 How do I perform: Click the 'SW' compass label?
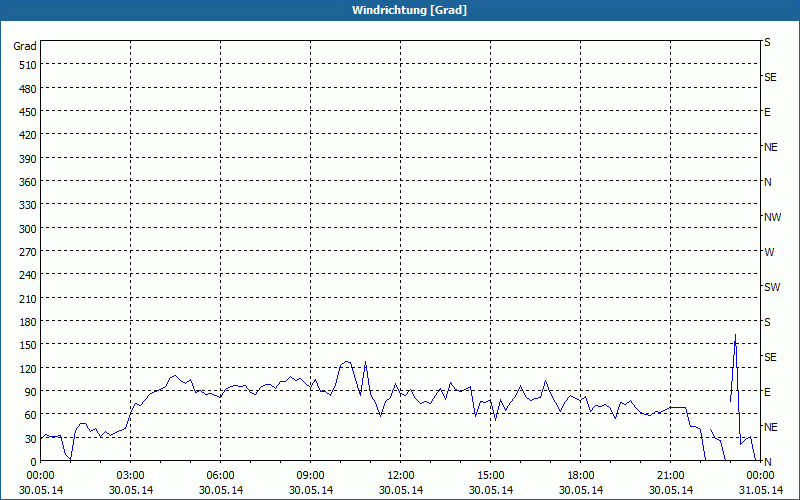click(772, 287)
